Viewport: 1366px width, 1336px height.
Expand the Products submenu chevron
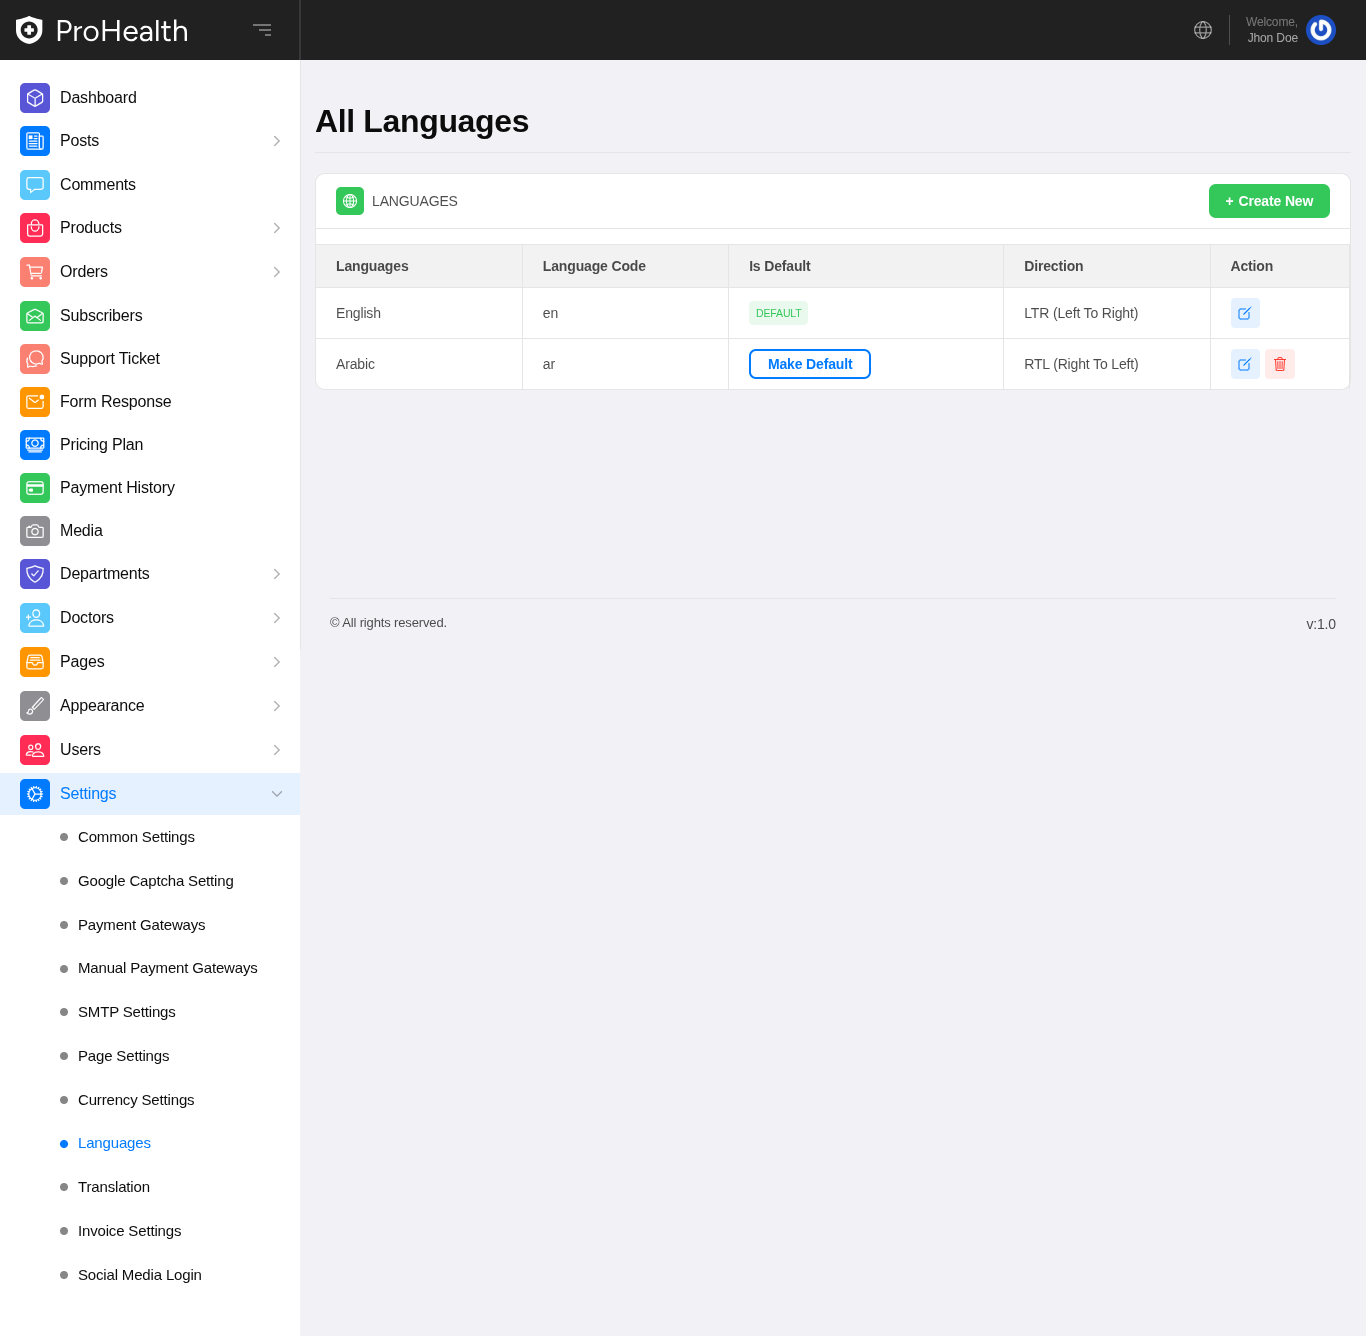[x=277, y=228]
